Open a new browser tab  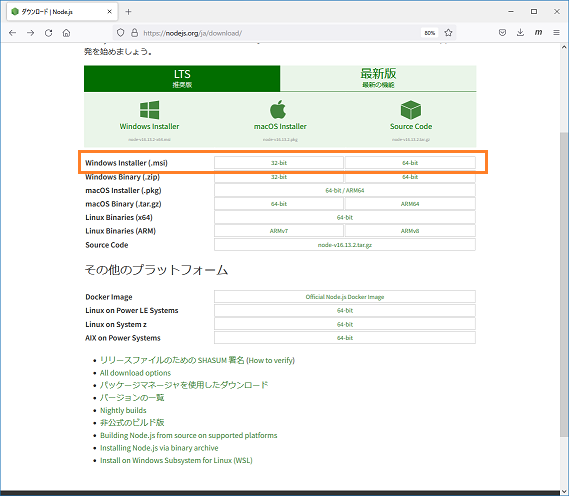point(128,12)
